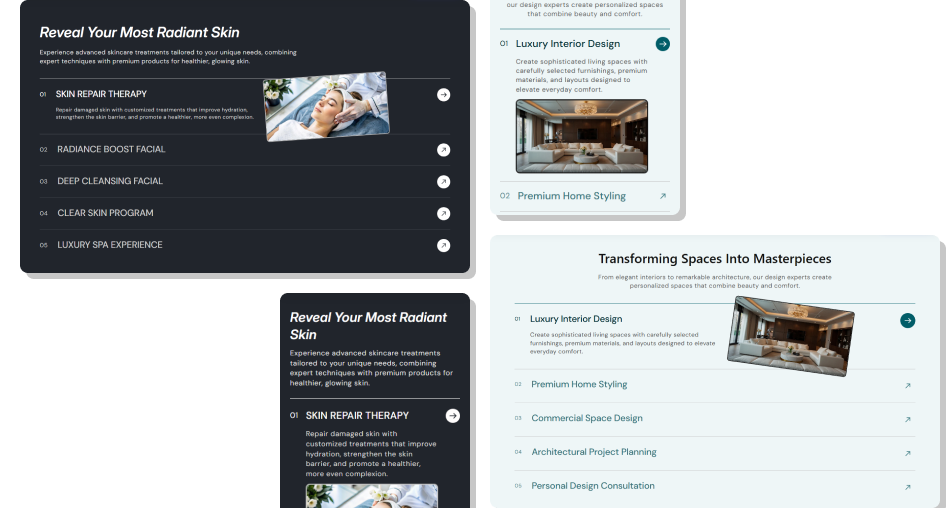Collapse Luxury Interior Design title in narrow light card
The image size is (950, 508).
568,44
